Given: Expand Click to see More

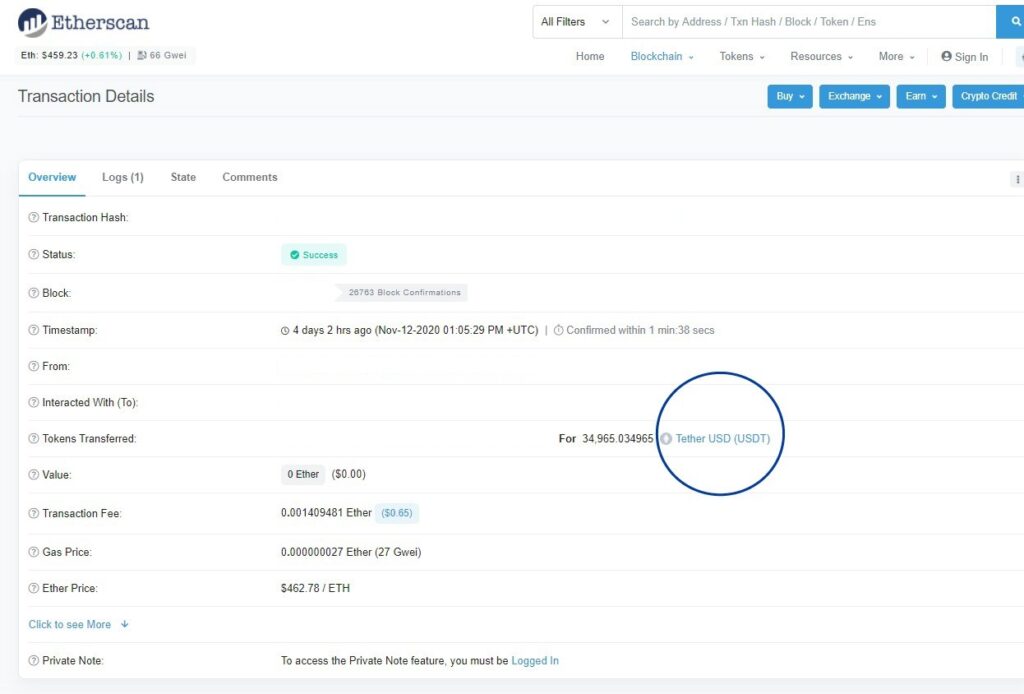Looking at the screenshot, I should pyautogui.click(x=78, y=625).
